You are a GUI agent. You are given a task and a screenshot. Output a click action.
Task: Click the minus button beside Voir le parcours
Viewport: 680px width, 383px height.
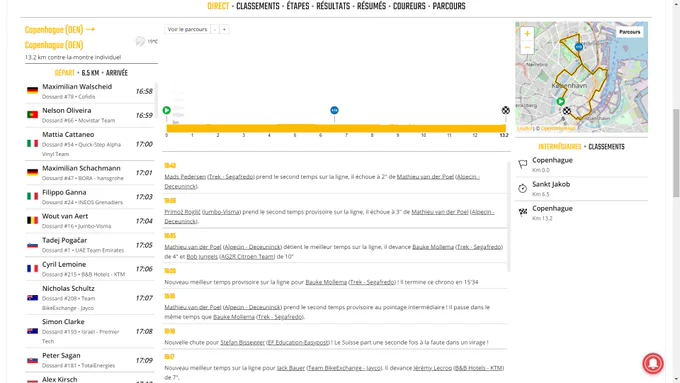215,29
